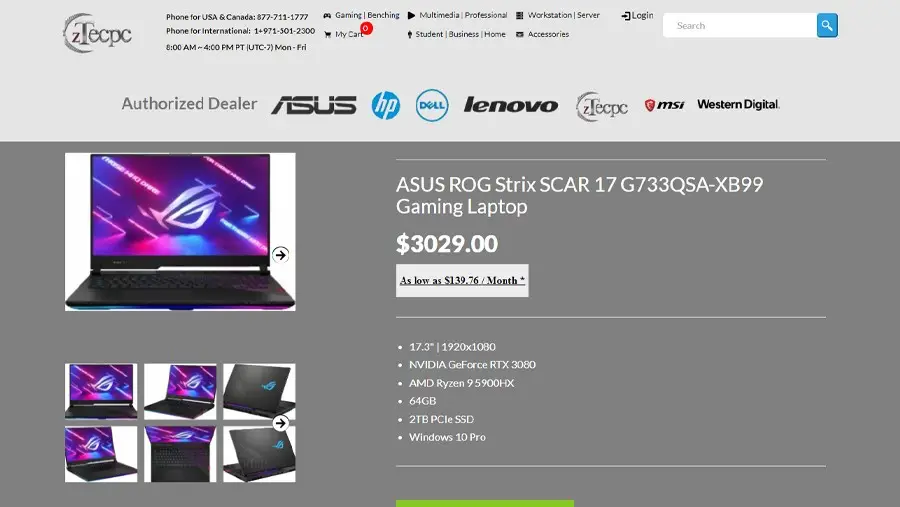The height and width of the screenshot is (507, 900).
Task: Click As low as $139.76 / Month link
Action: tap(462, 280)
